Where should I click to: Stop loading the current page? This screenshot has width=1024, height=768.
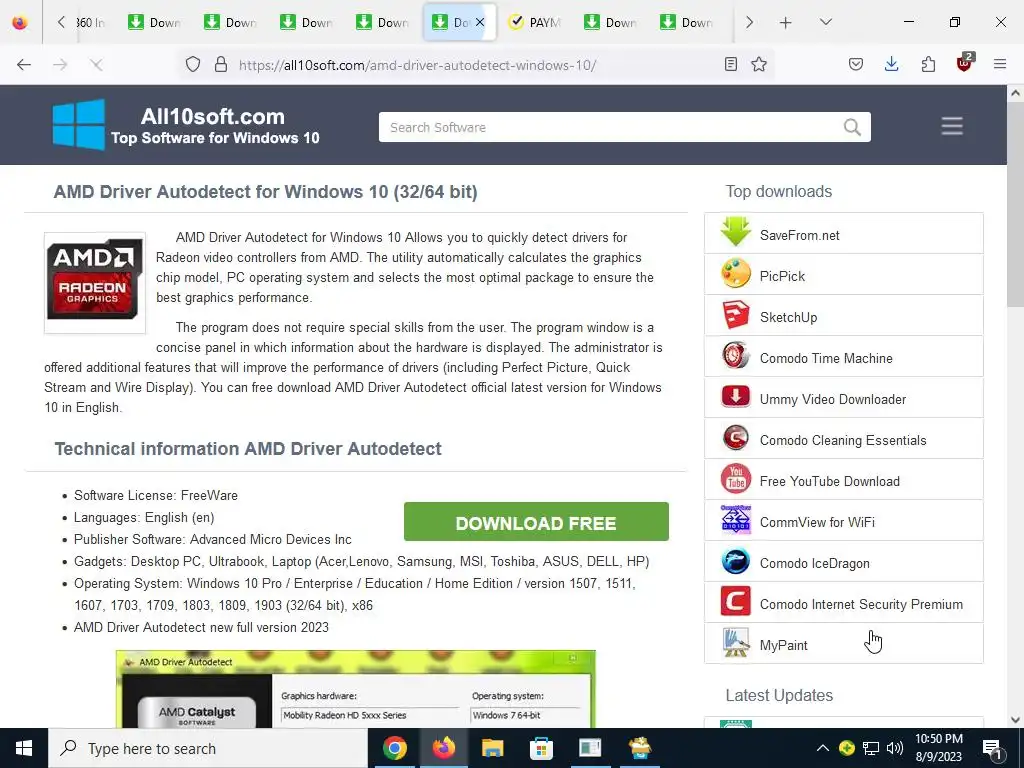96,65
